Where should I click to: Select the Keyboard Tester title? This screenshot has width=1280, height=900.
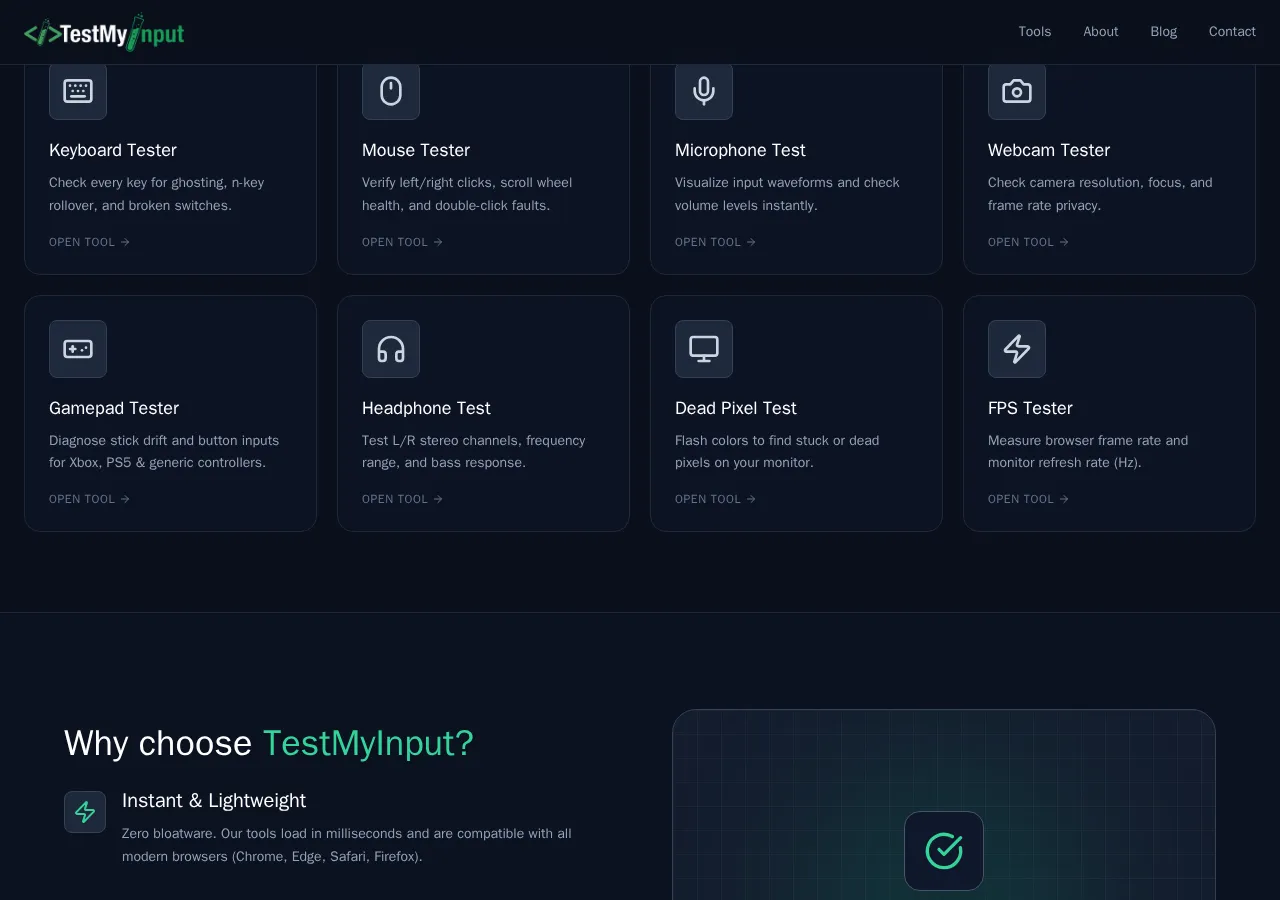point(113,150)
